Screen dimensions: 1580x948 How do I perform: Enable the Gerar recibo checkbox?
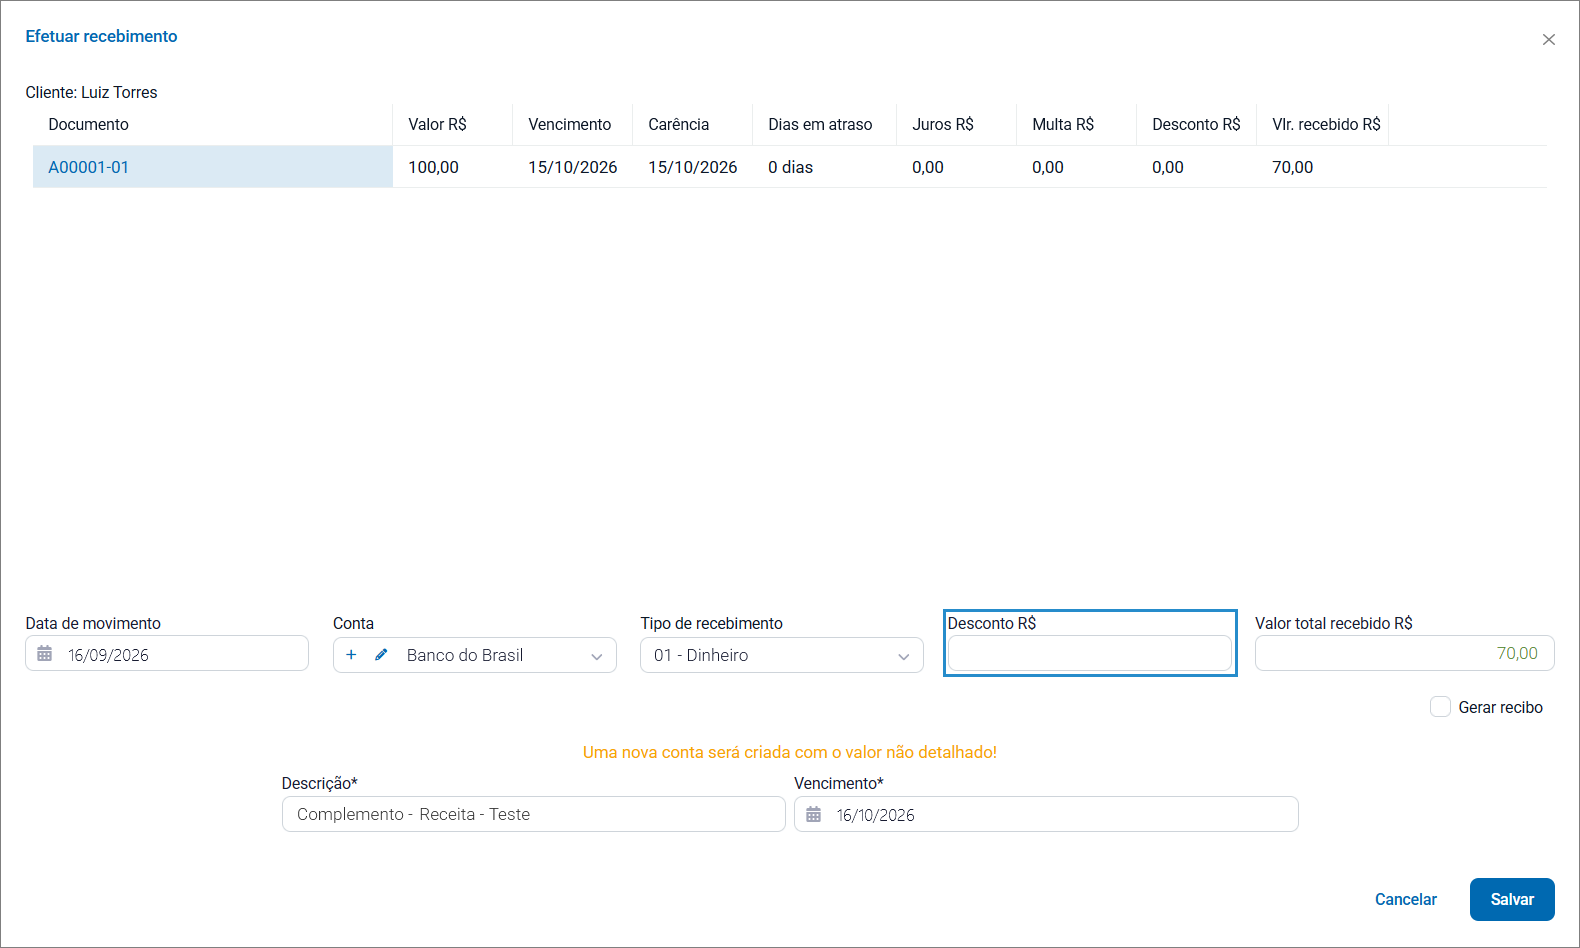[1440, 707]
